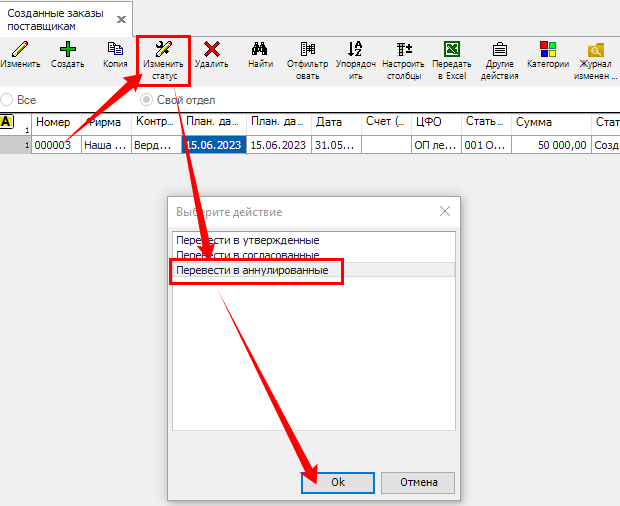
Task: Click the Упорядочить sort icon
Action: tap(355, 50)
